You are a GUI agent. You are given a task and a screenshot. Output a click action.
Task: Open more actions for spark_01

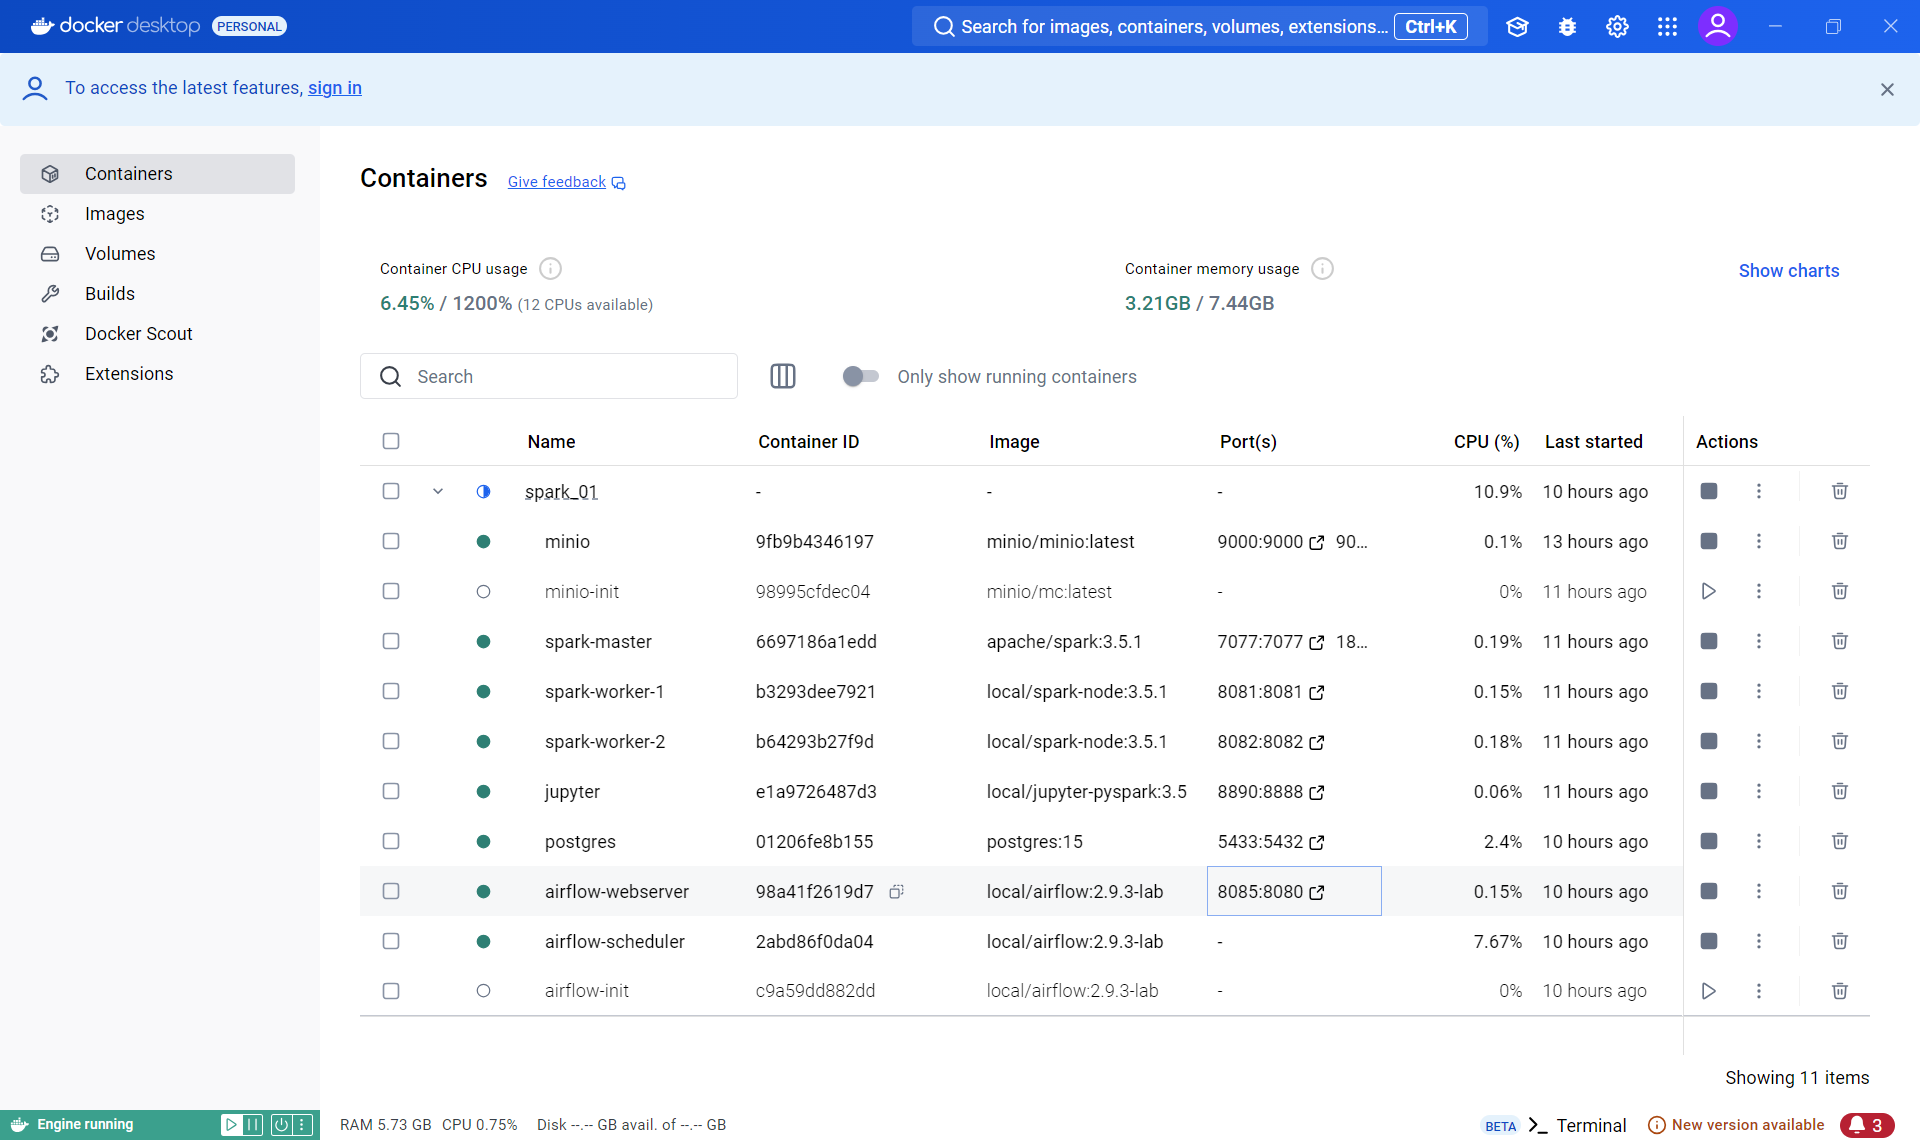click(x=1759, y=491)
